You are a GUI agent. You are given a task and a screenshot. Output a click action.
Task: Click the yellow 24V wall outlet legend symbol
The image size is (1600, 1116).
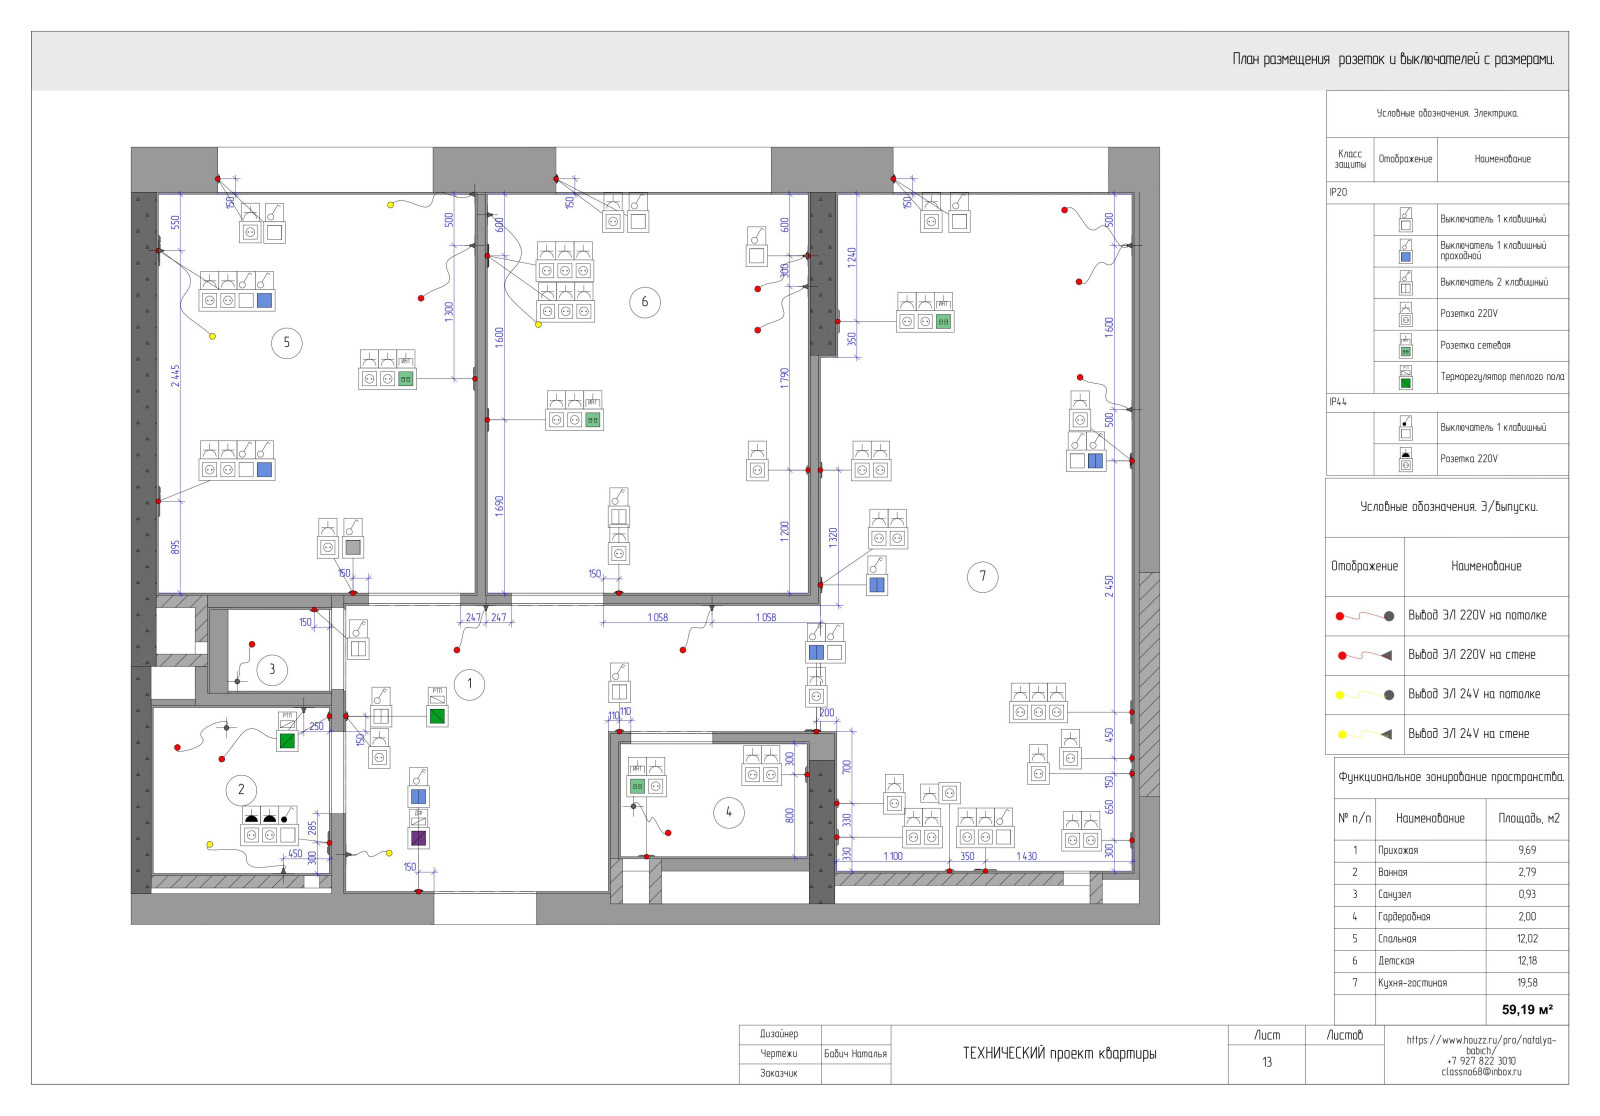[1364, 734]
